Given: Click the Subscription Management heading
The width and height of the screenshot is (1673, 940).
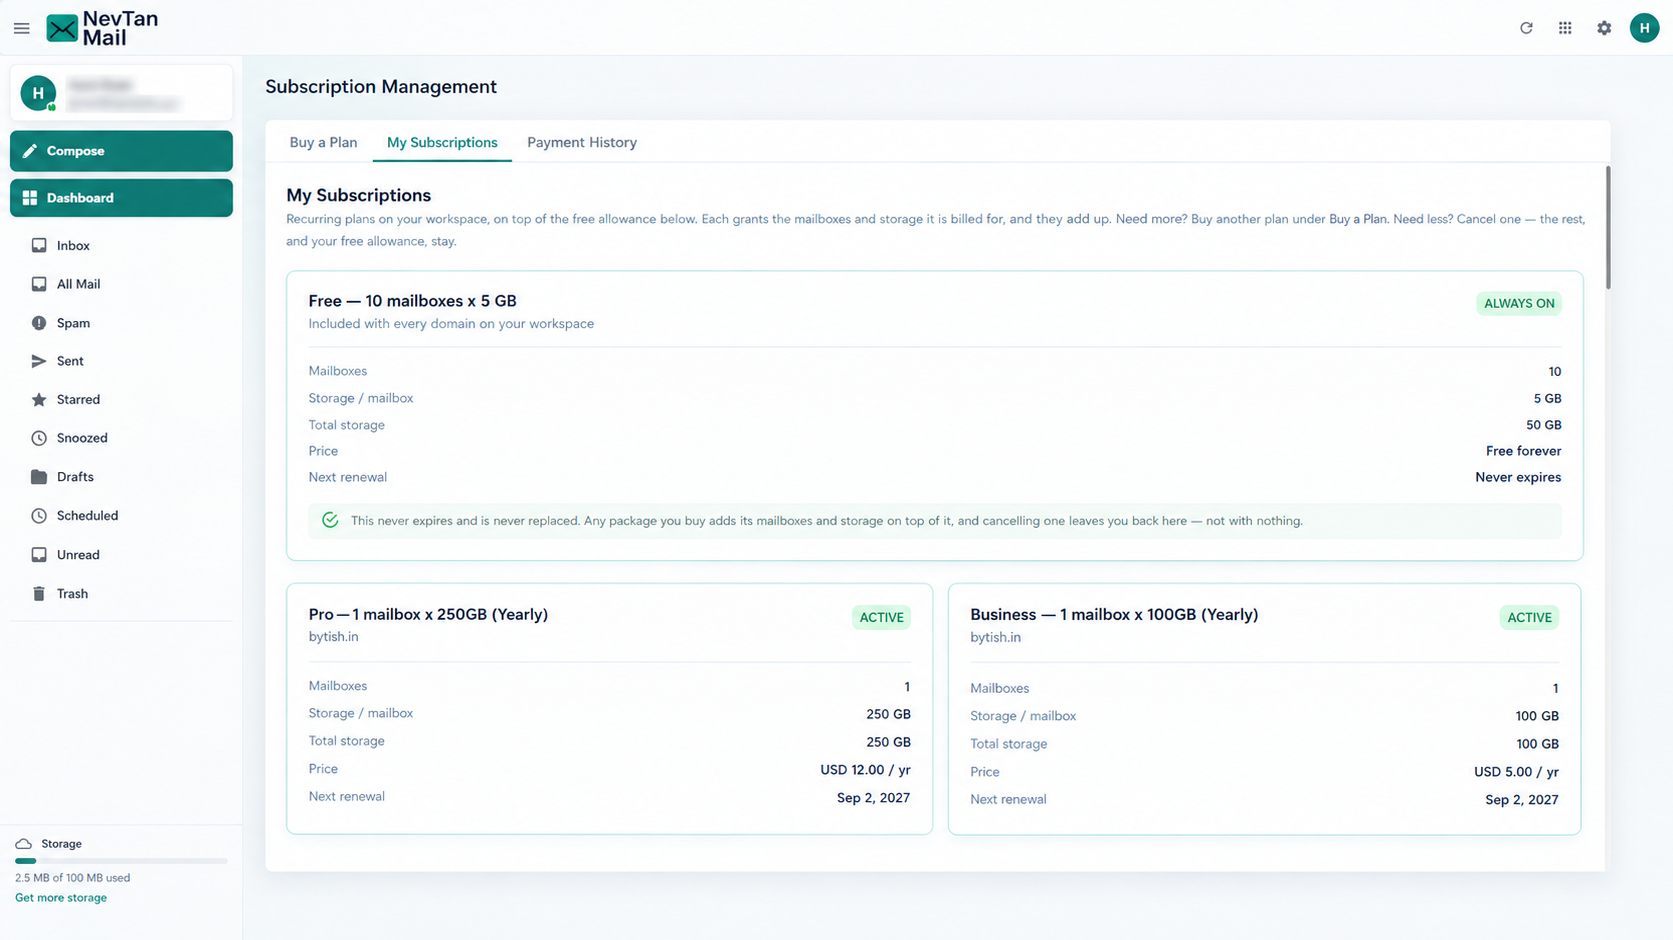Looking at the screenshot, I should pyautogui.click(x=381, y=87).
